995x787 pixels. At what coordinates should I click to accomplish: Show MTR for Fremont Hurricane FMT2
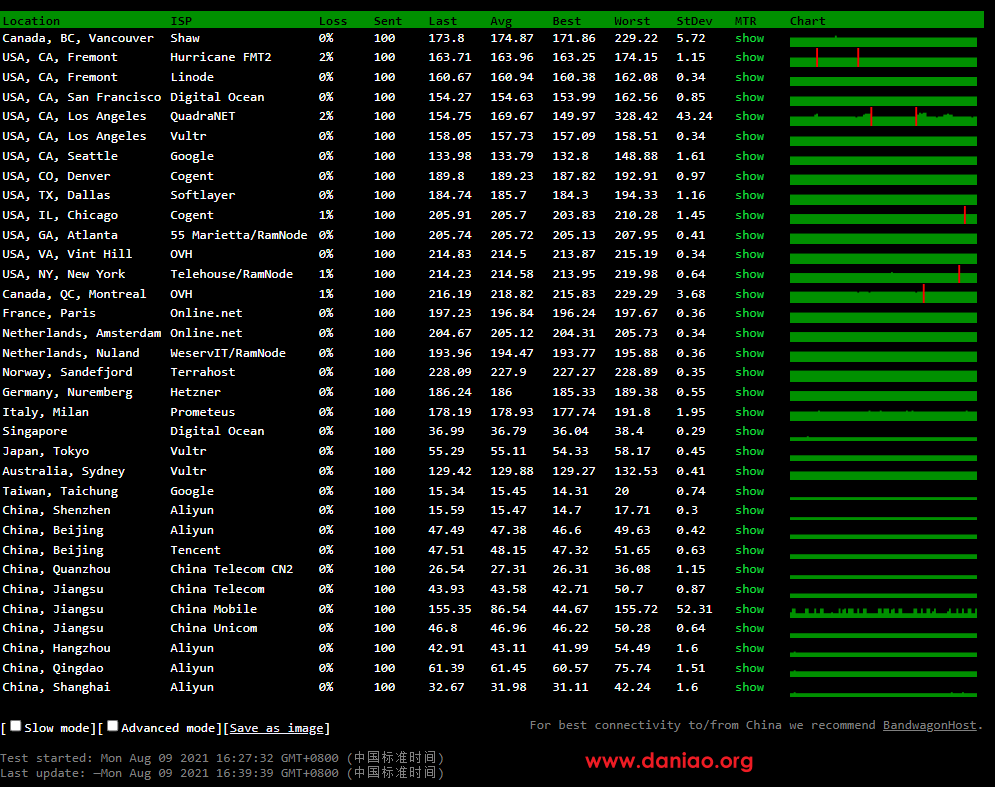pyautogui.click(x=749, y=57)
